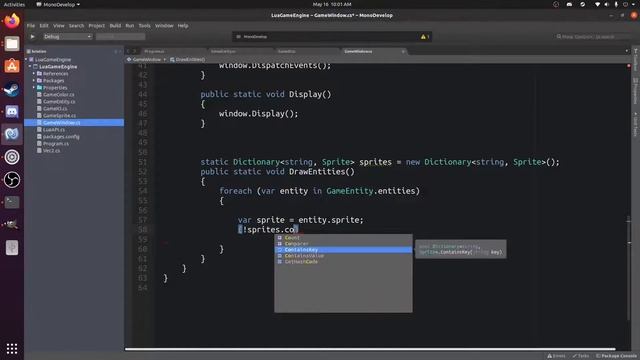The width and height of the screenshot is (640, 360).
Task: Open packages.config in the solution tree
Action: pyautogui.click(x=61, y=137)
